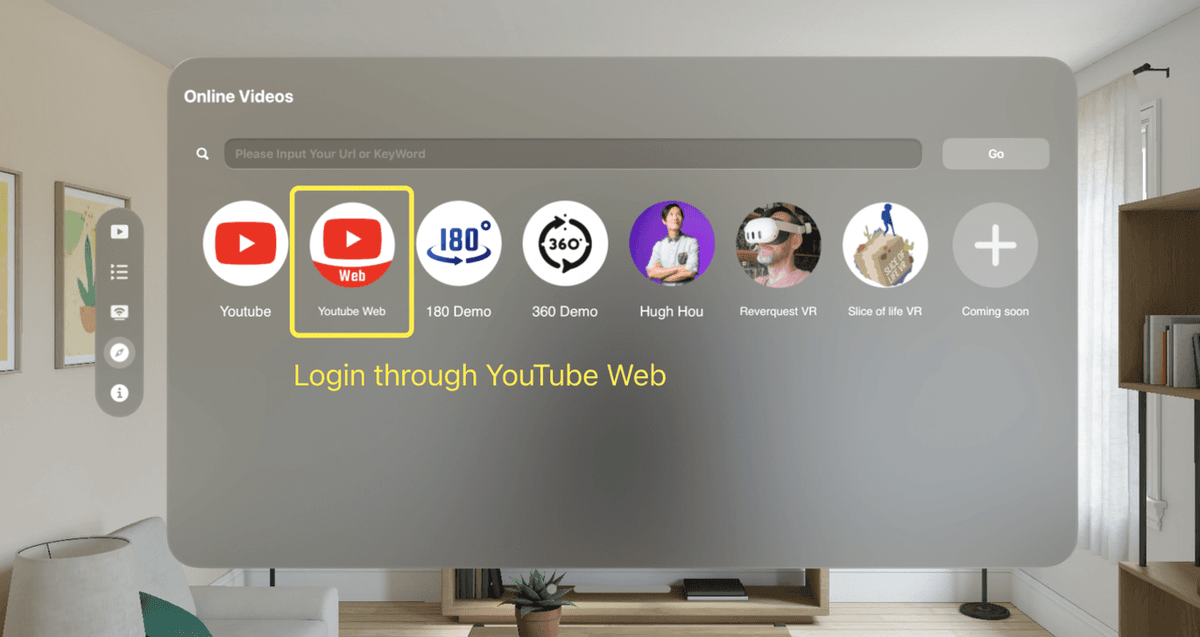Click the 360 Demo label

coord(565,311)
